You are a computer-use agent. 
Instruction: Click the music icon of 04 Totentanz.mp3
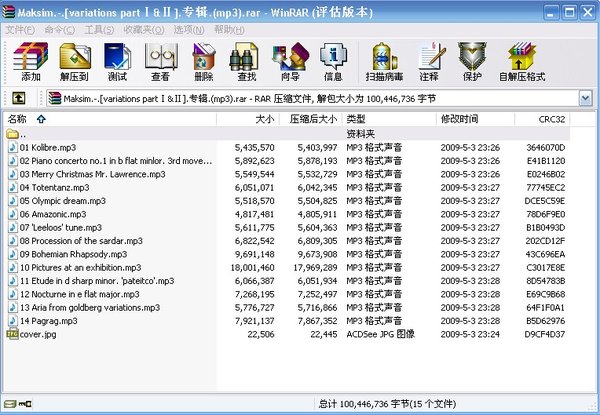[x=13, y=187]
